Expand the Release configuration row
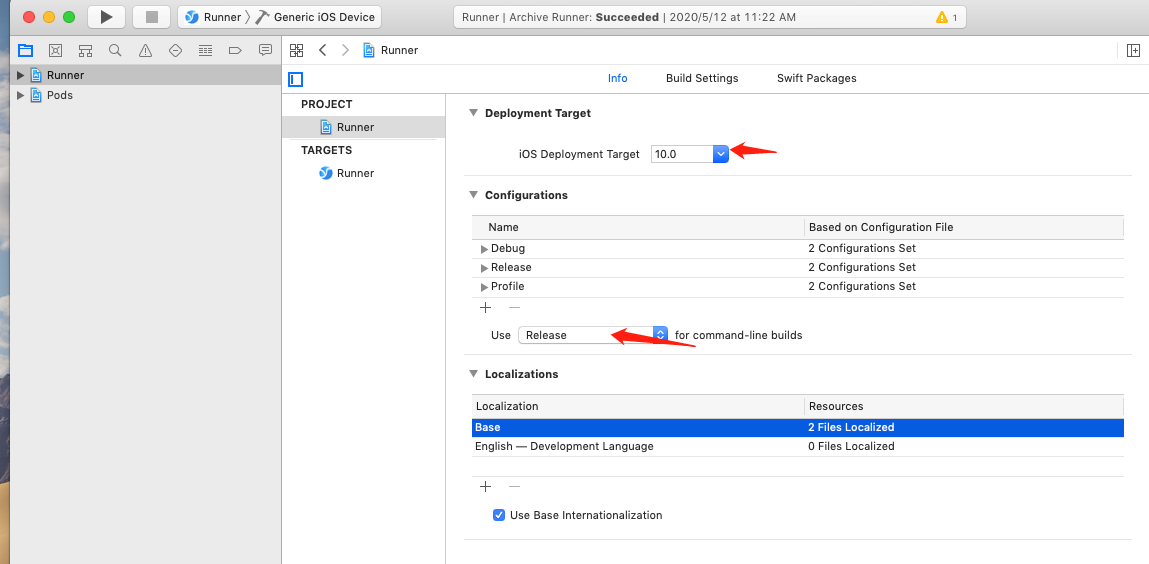 (484, 268)
